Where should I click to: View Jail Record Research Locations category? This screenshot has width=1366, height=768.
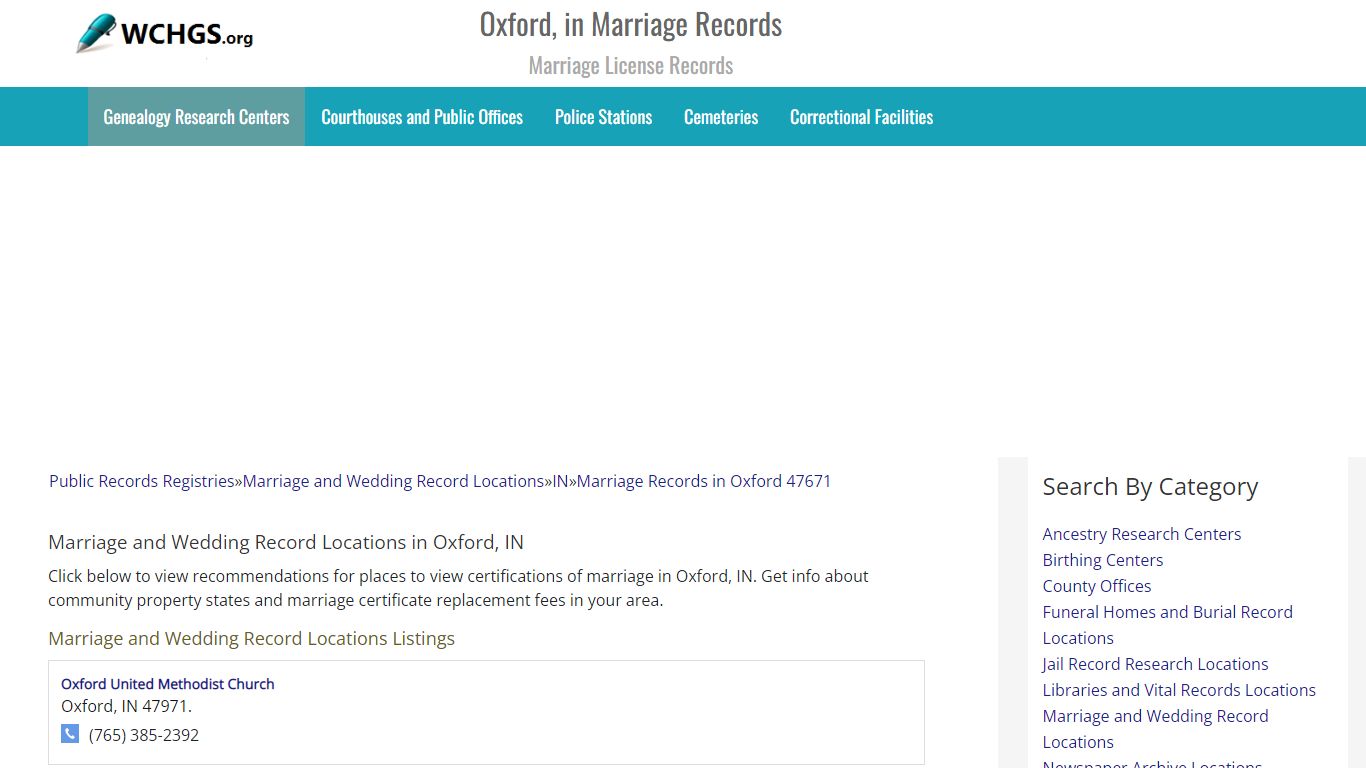coord(1155,664)
